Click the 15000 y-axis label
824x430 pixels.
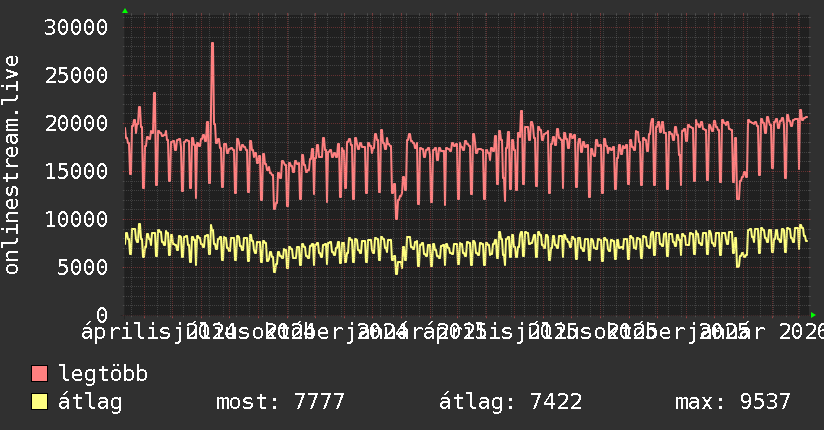click(x=76, y=171)
